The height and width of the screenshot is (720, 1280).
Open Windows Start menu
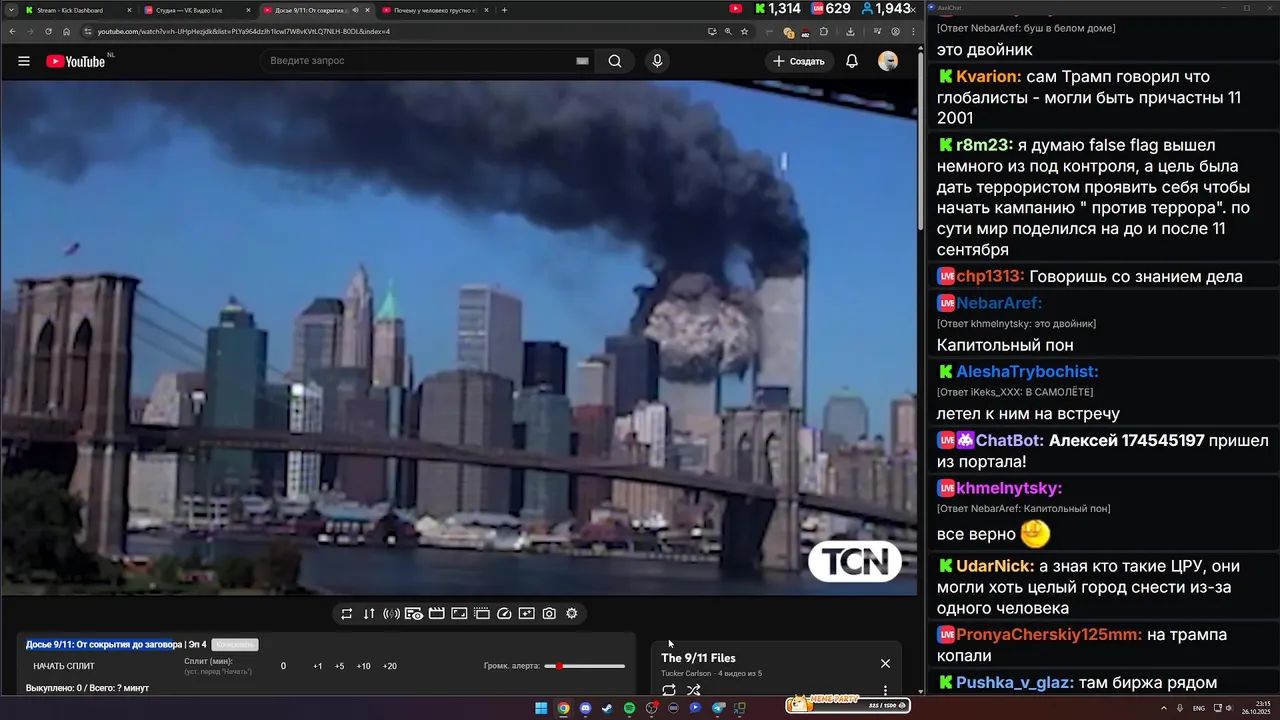click(x=541, y=708)
